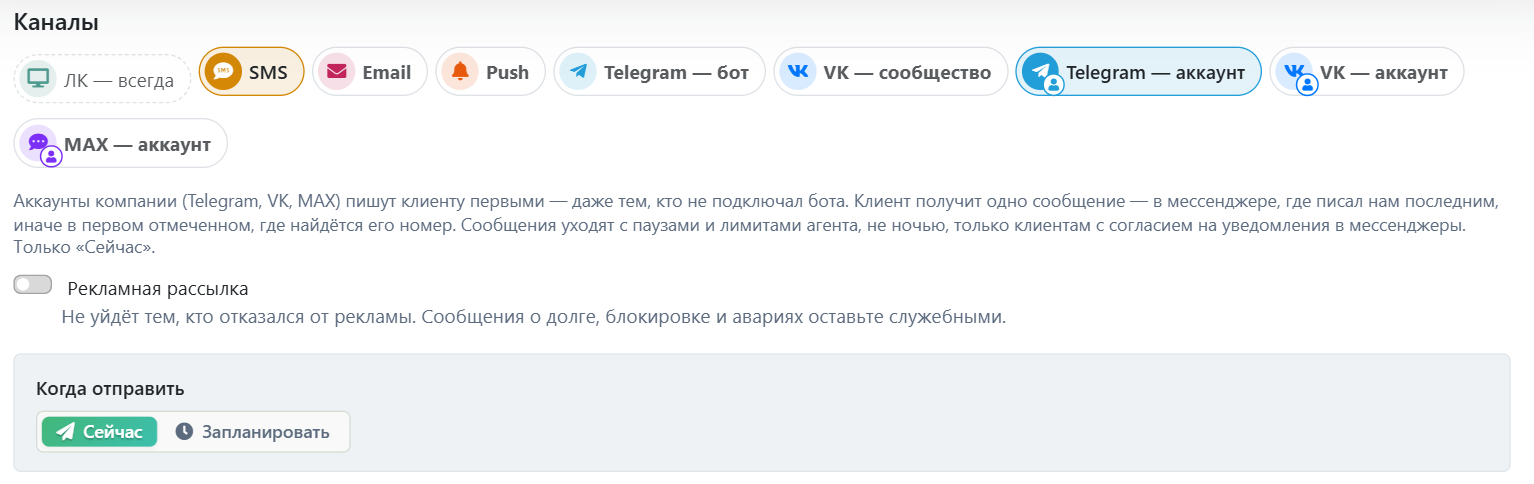Select the «Telegram — бот» channel chip
This screenshot has width=1534, height=484.
coord(660,72)
